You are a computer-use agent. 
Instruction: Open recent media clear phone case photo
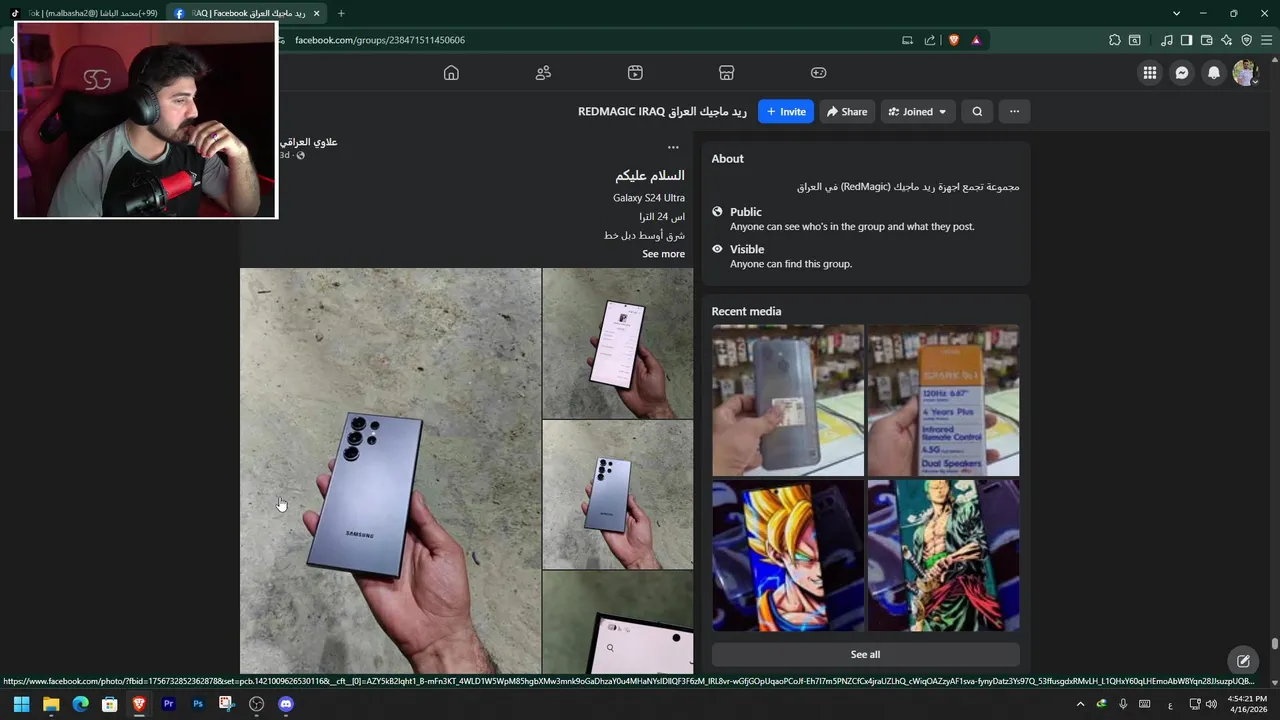point(788,400)
